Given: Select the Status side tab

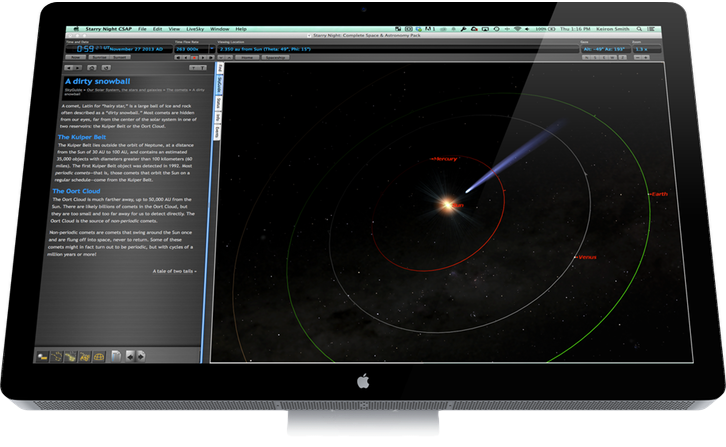Looking at the screenshot, I should coord(219,103).
